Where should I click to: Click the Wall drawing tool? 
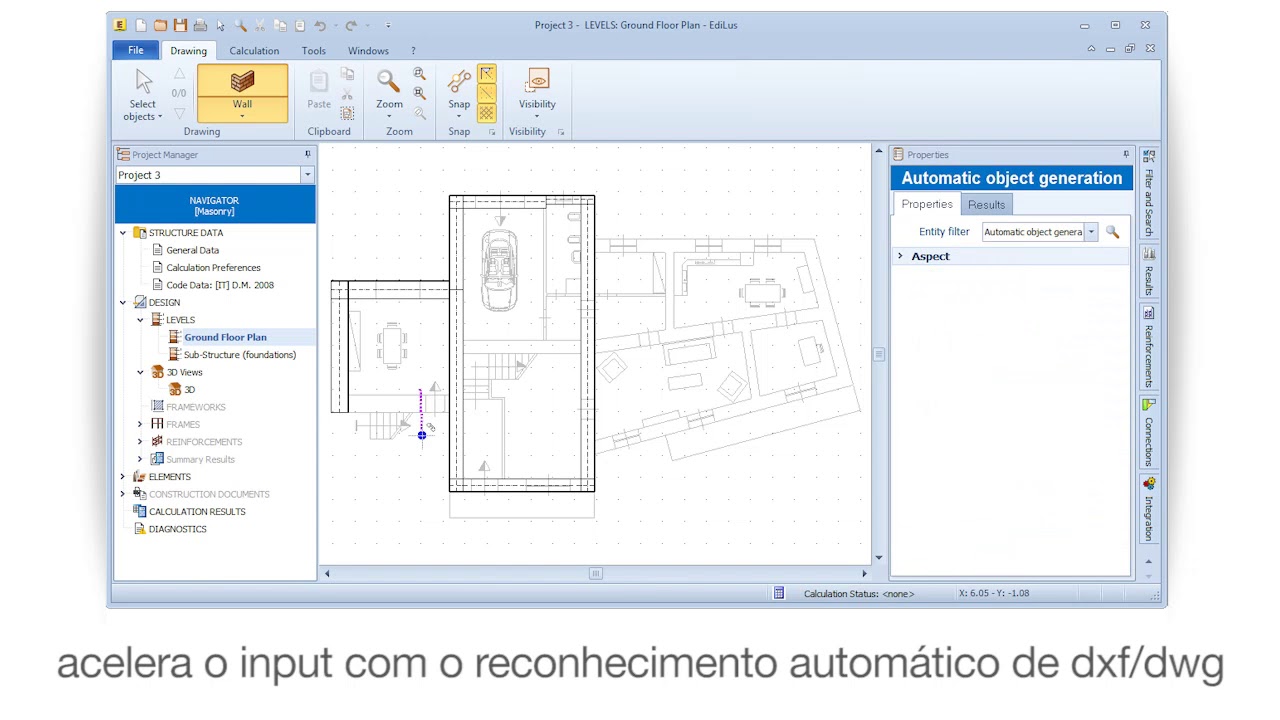tap(242, 93)
